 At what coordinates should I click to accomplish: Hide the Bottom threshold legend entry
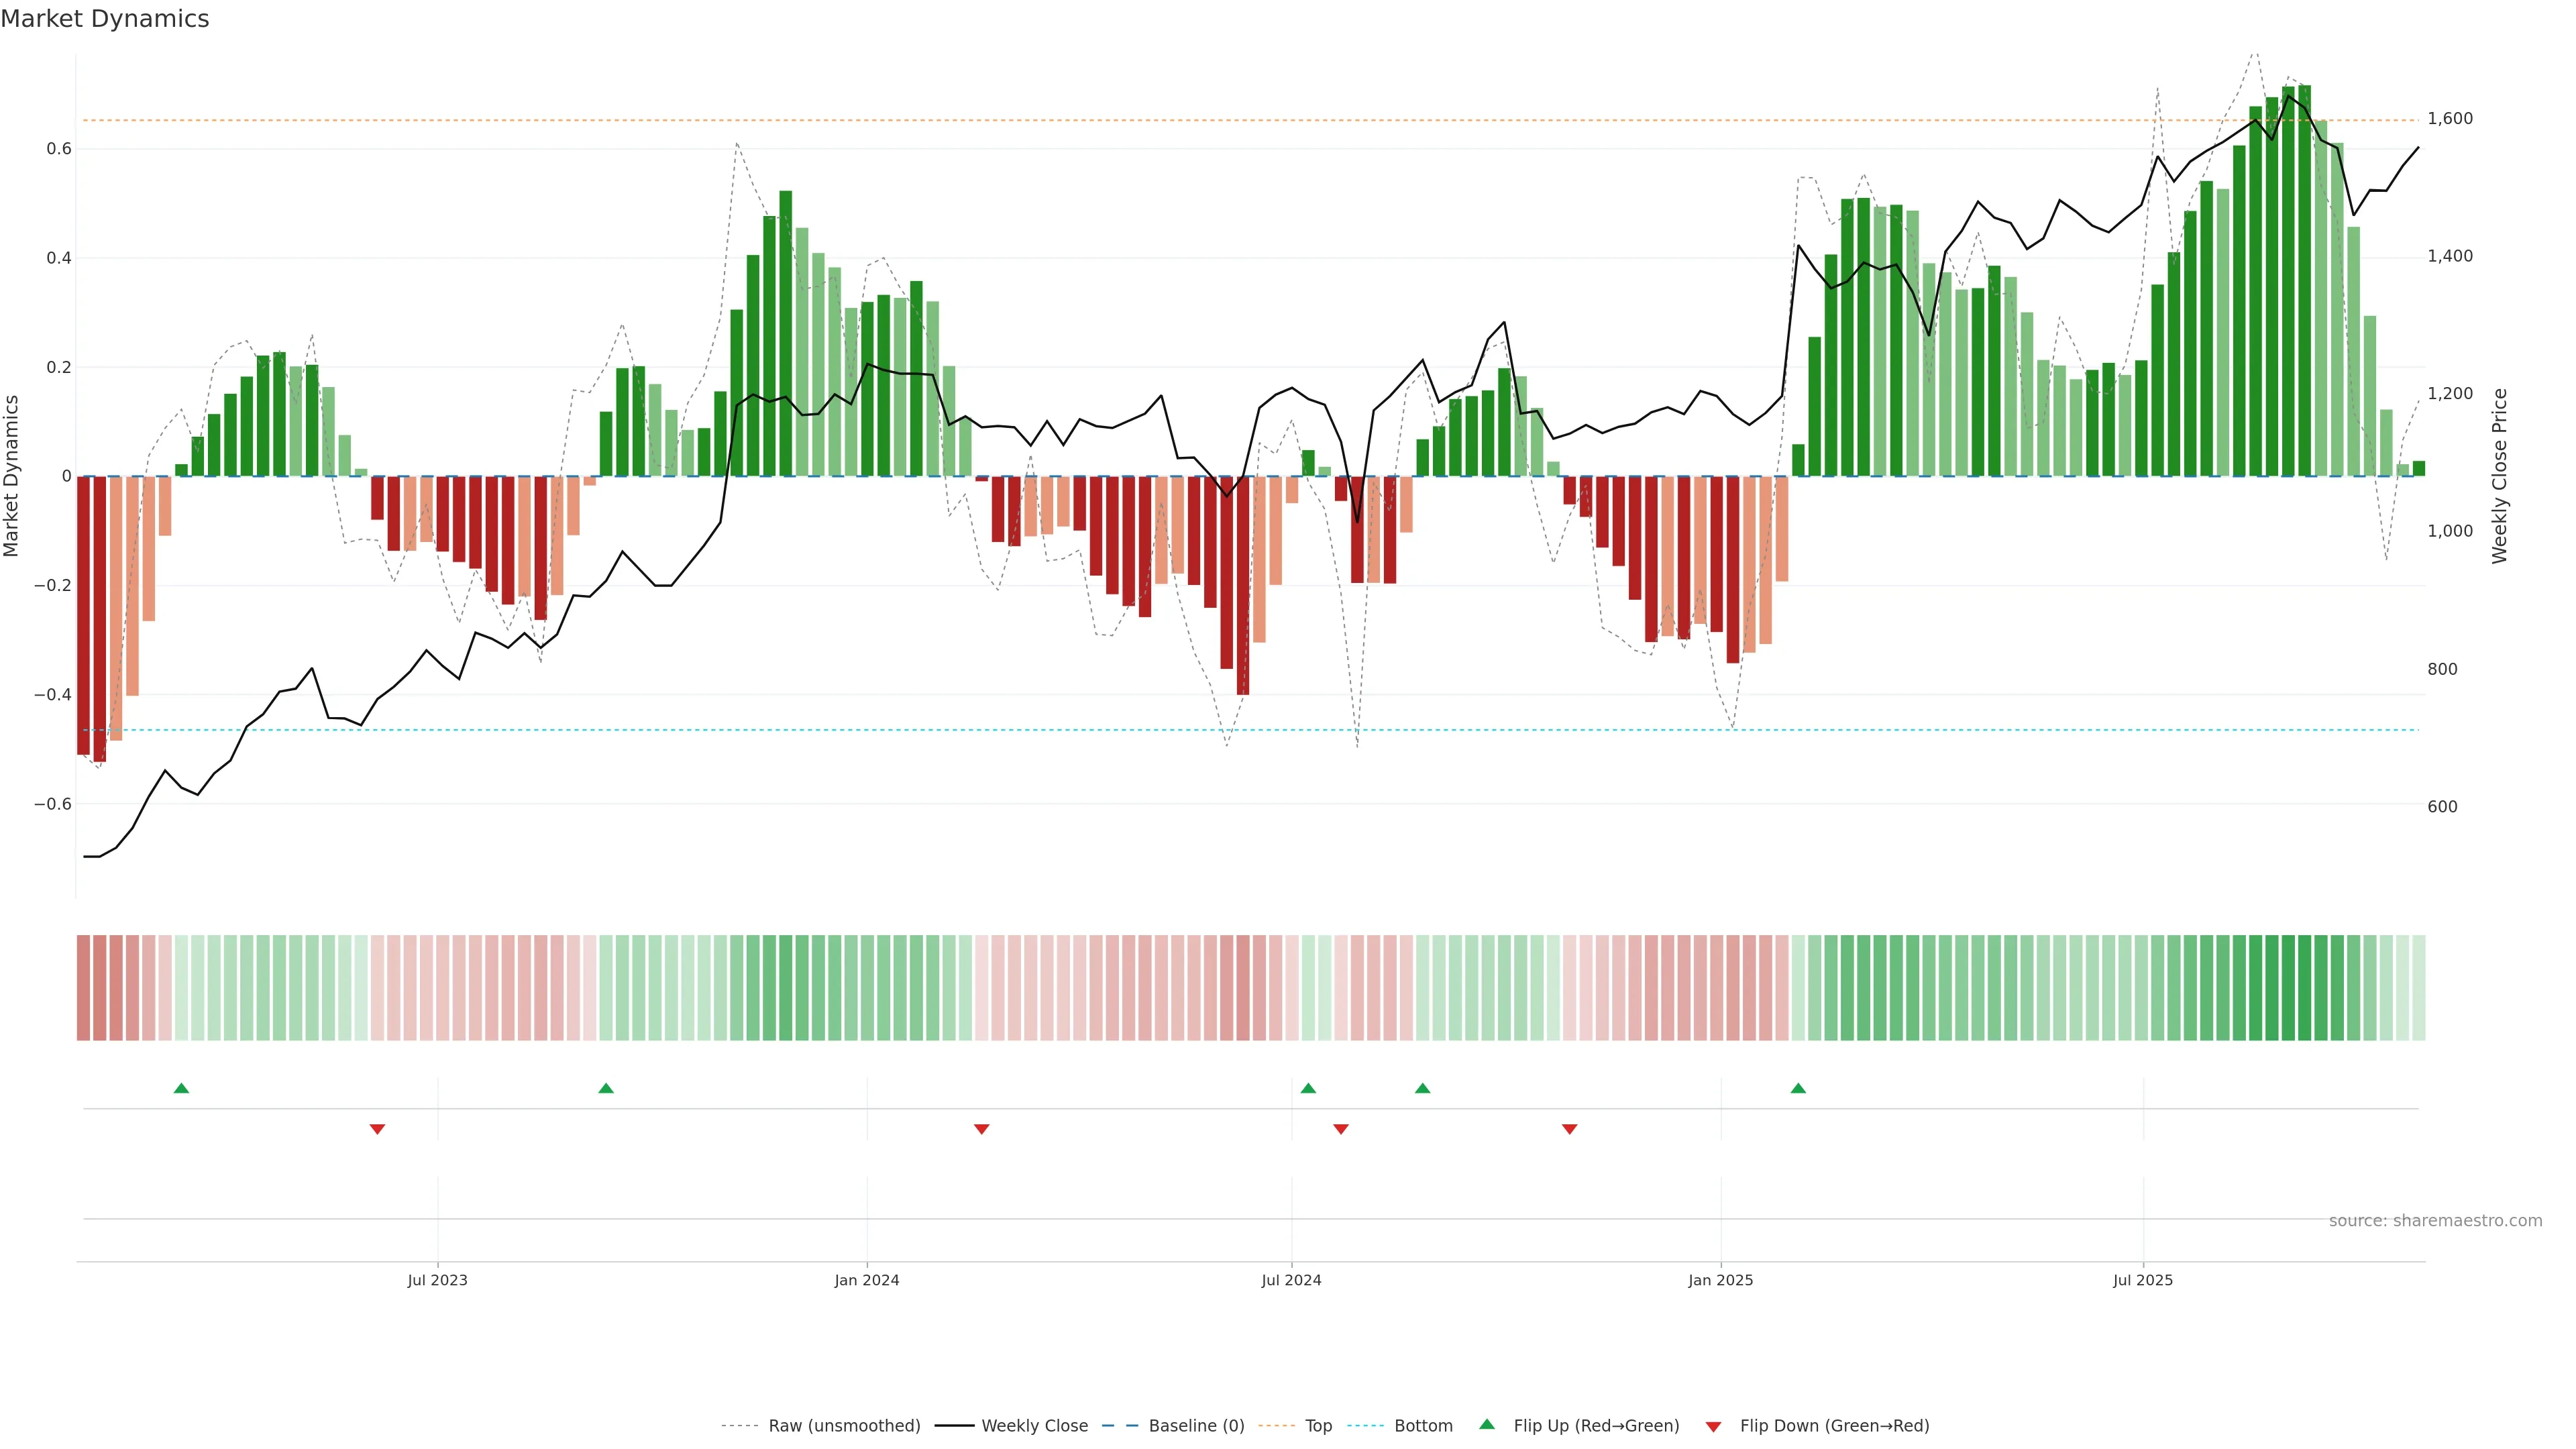[1423, 1426]
